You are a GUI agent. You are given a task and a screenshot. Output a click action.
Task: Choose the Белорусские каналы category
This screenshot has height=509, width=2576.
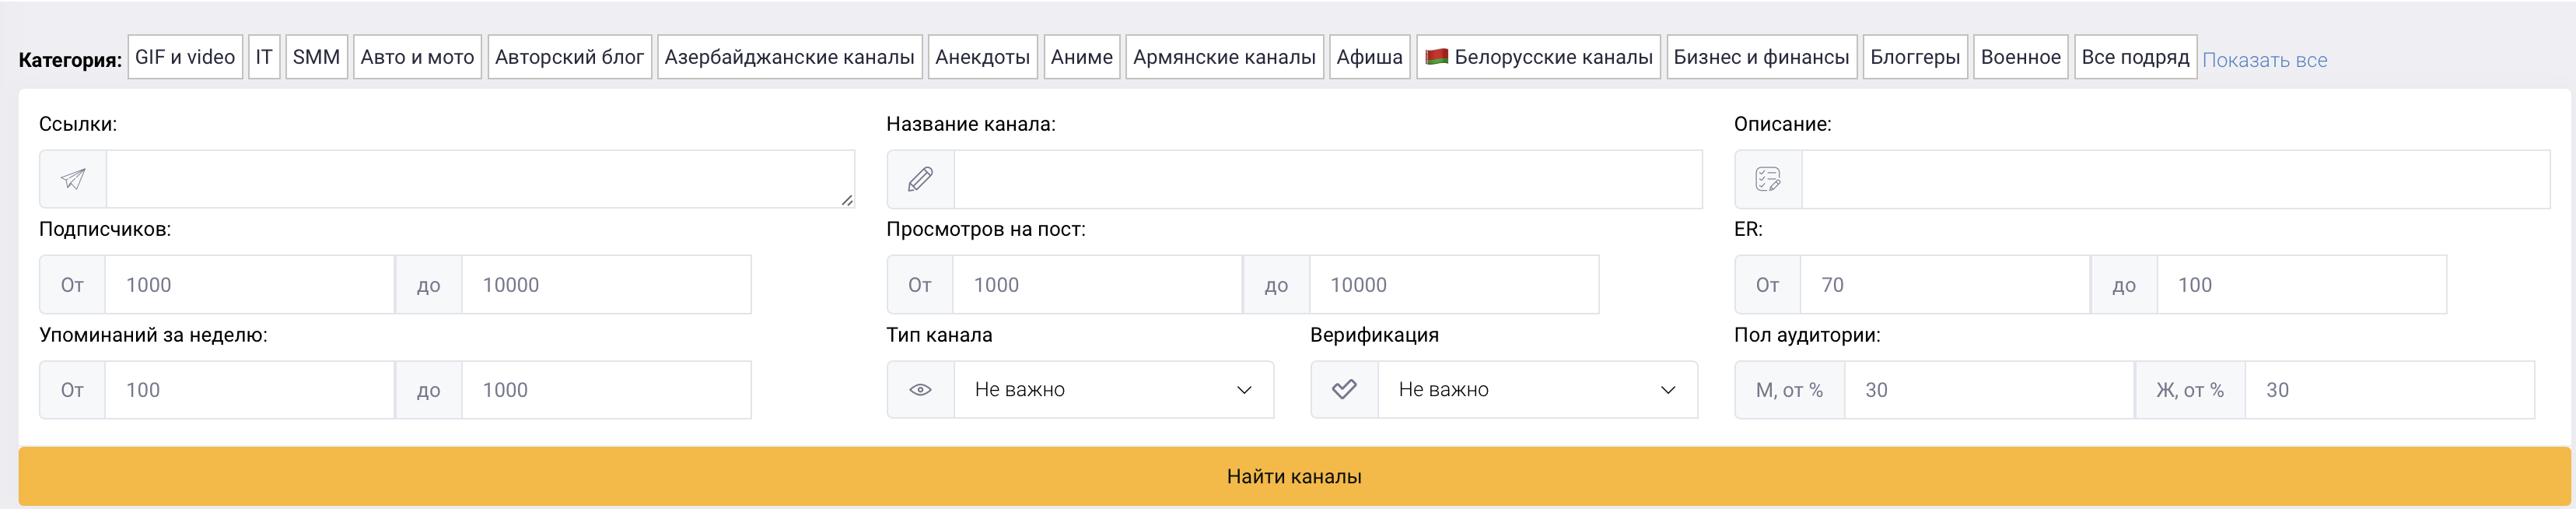pyautogui.click(x=1538, y=57)
